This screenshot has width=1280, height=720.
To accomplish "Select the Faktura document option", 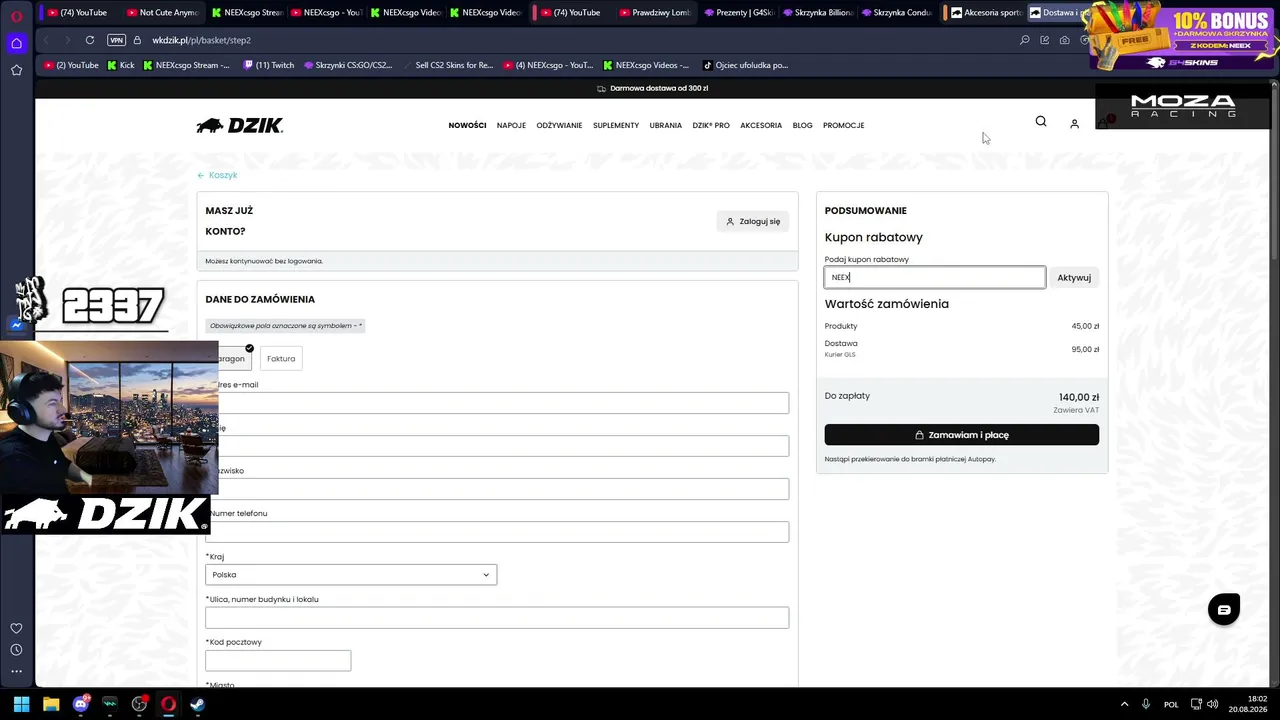I will click(x=281, y=359).
